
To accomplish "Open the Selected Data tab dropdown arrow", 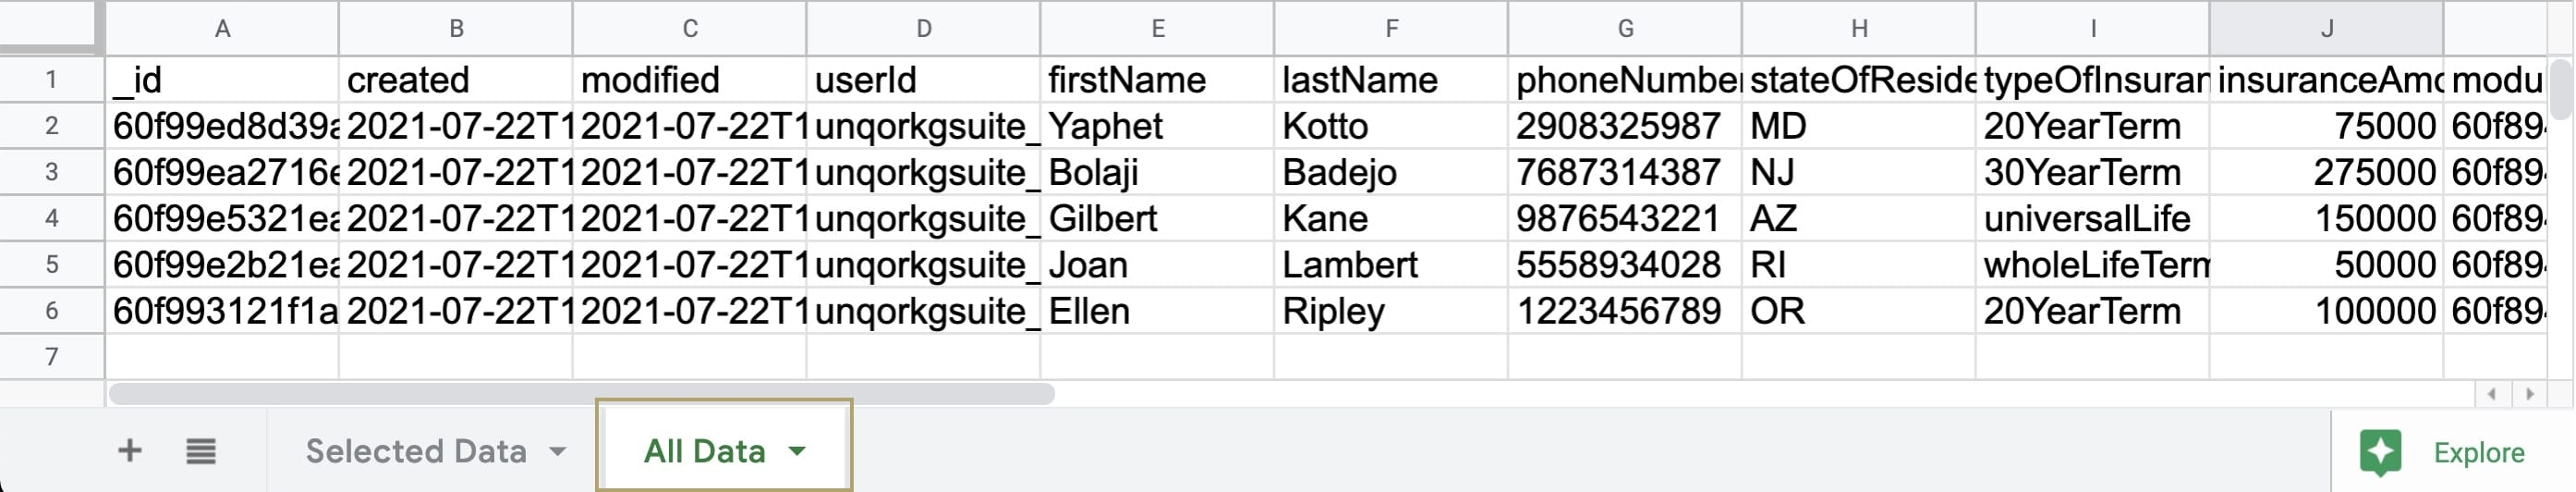I will click(557, 452).
